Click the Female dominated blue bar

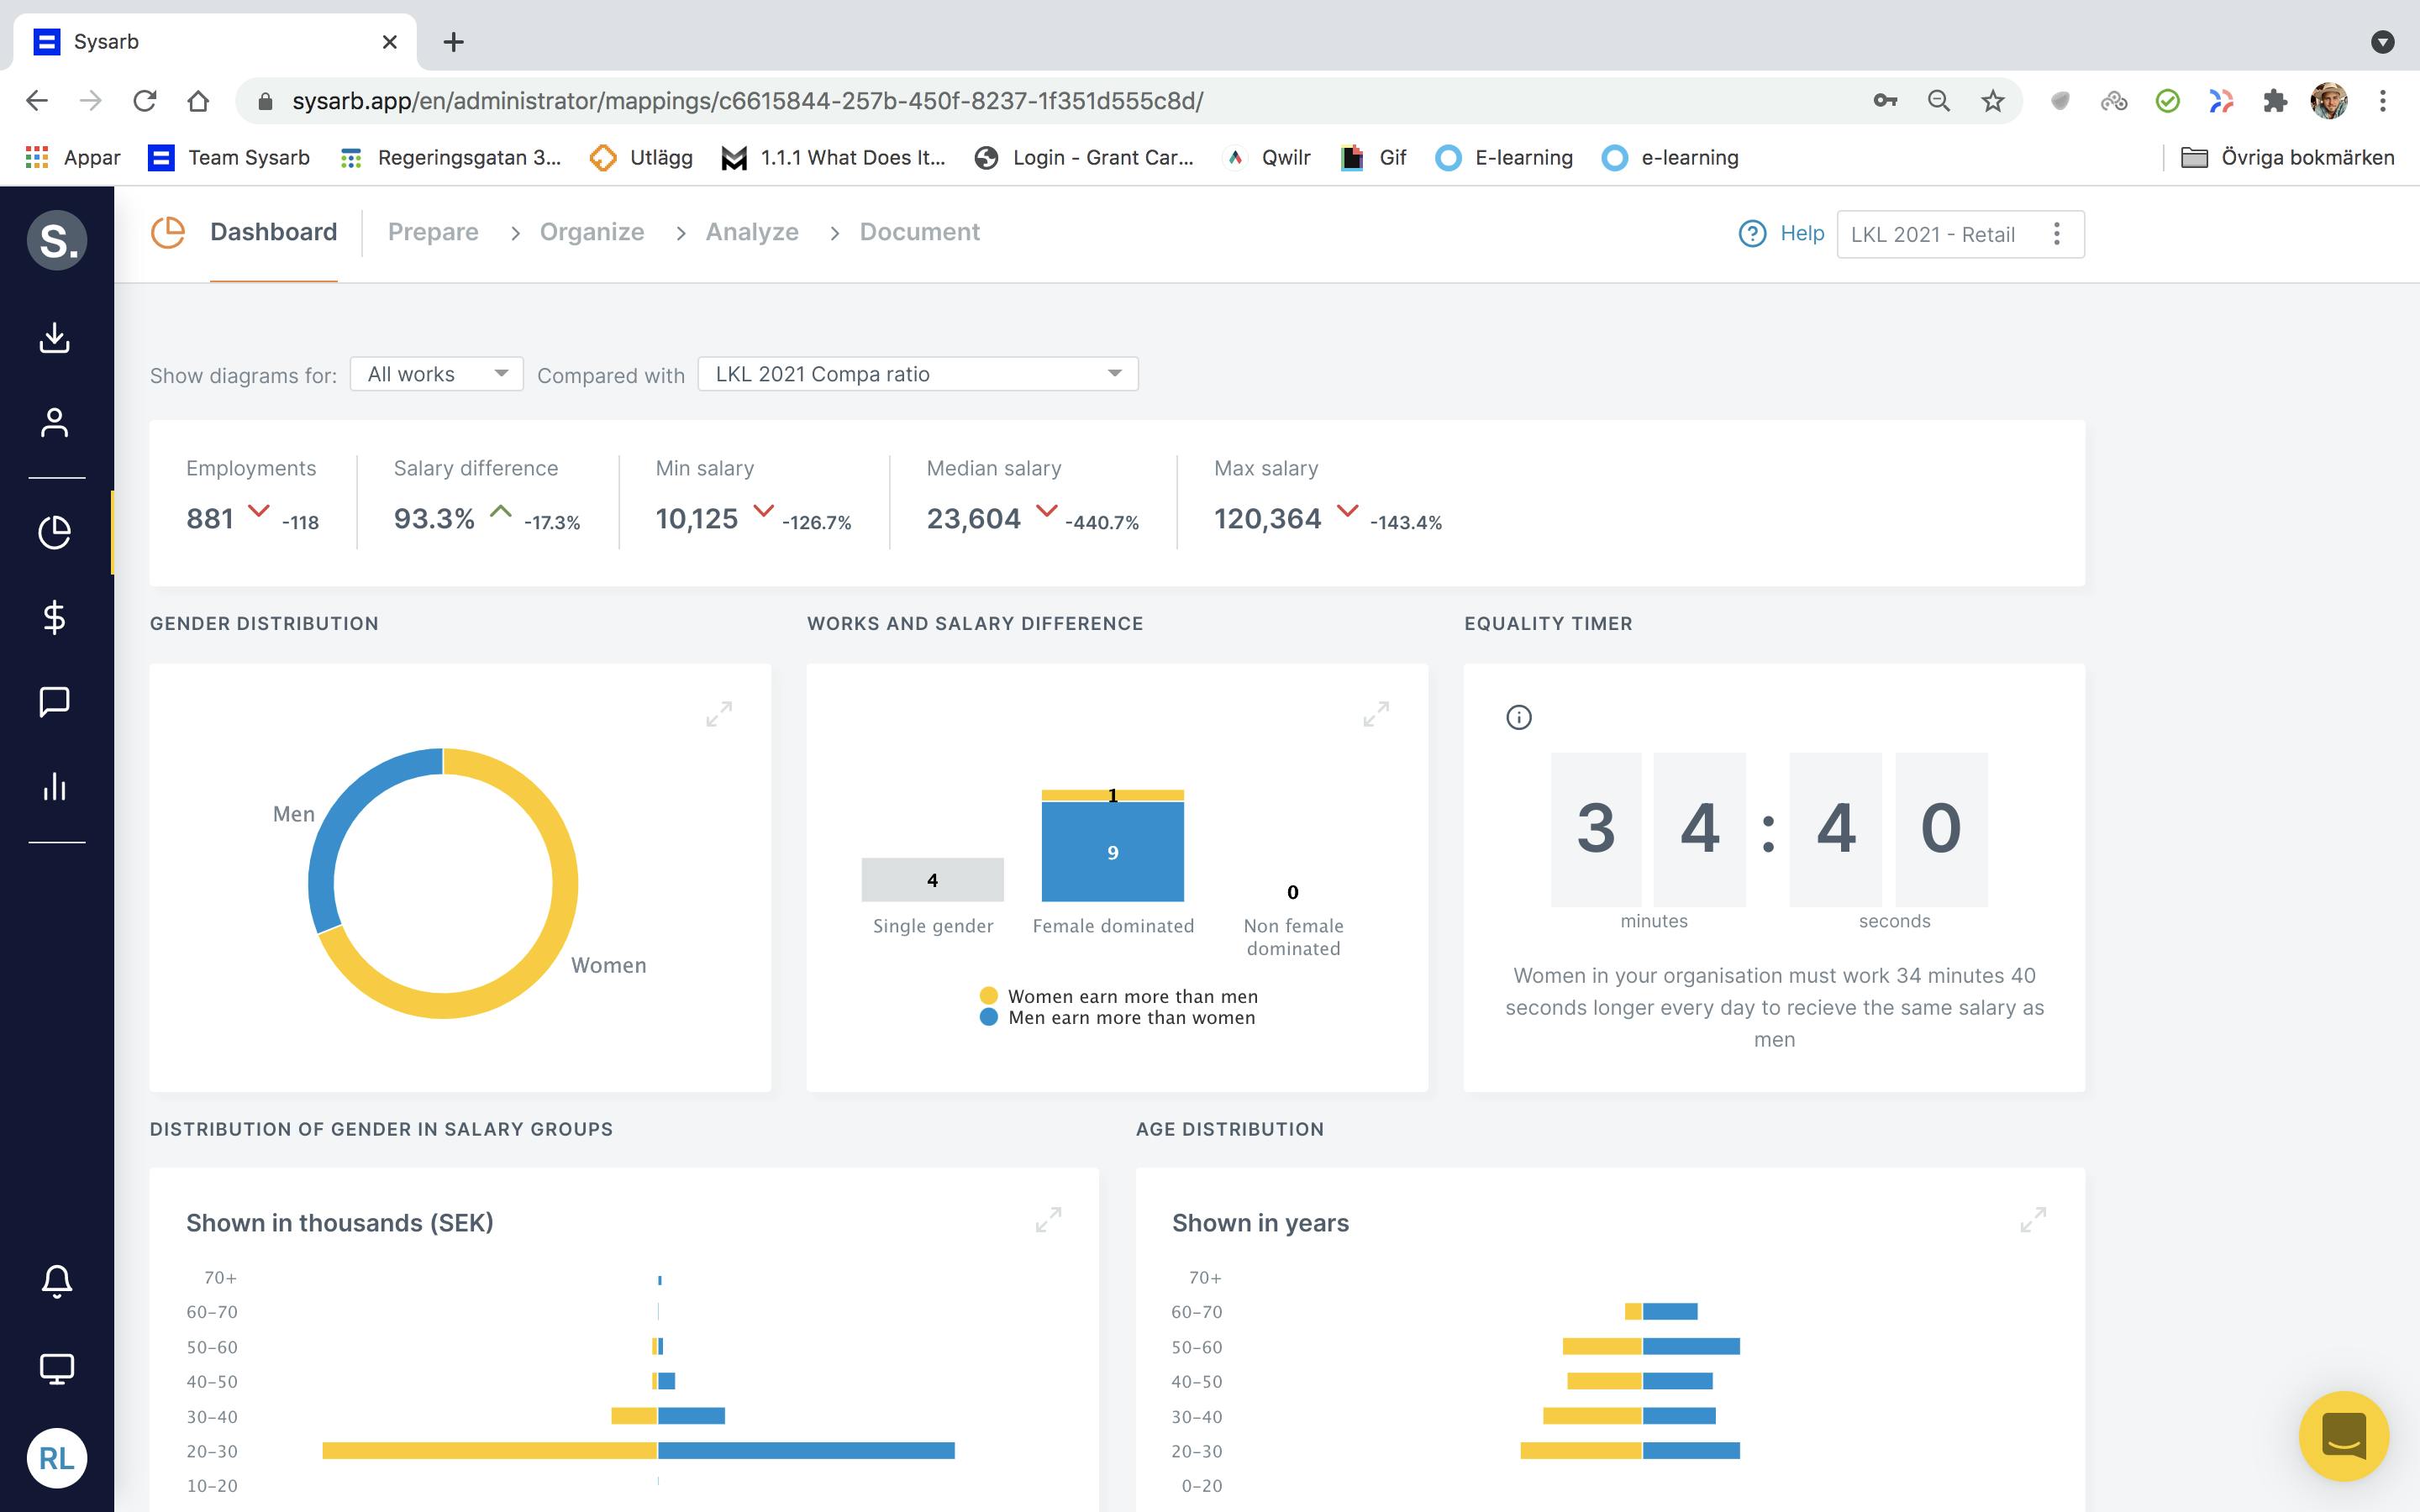[x=1112, y=852]
